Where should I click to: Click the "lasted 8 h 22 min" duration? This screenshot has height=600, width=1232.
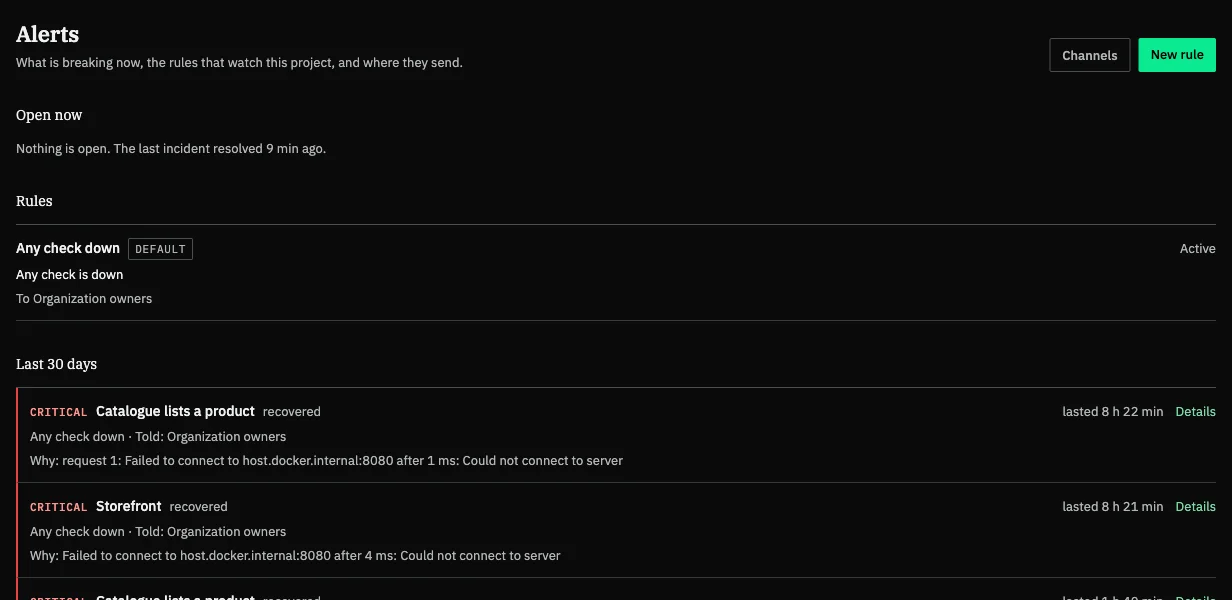[1112, 411]
